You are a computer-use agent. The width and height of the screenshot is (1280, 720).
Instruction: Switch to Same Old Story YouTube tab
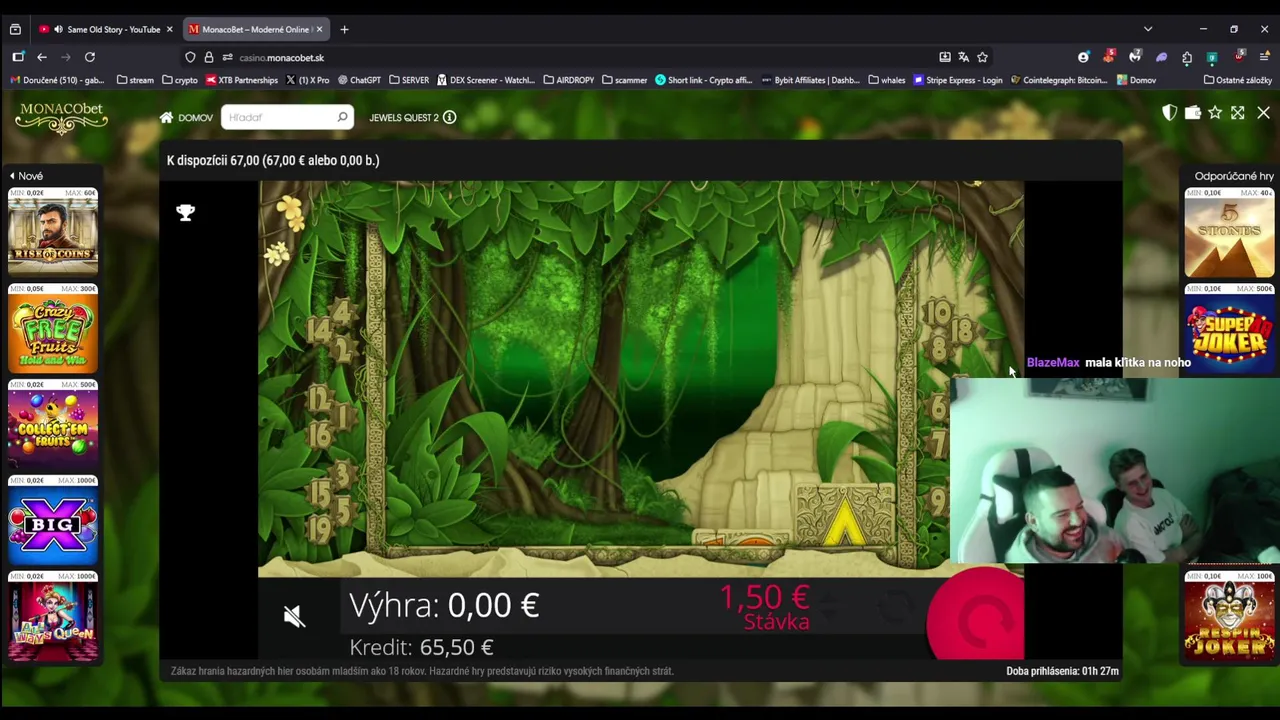point(105,29)
